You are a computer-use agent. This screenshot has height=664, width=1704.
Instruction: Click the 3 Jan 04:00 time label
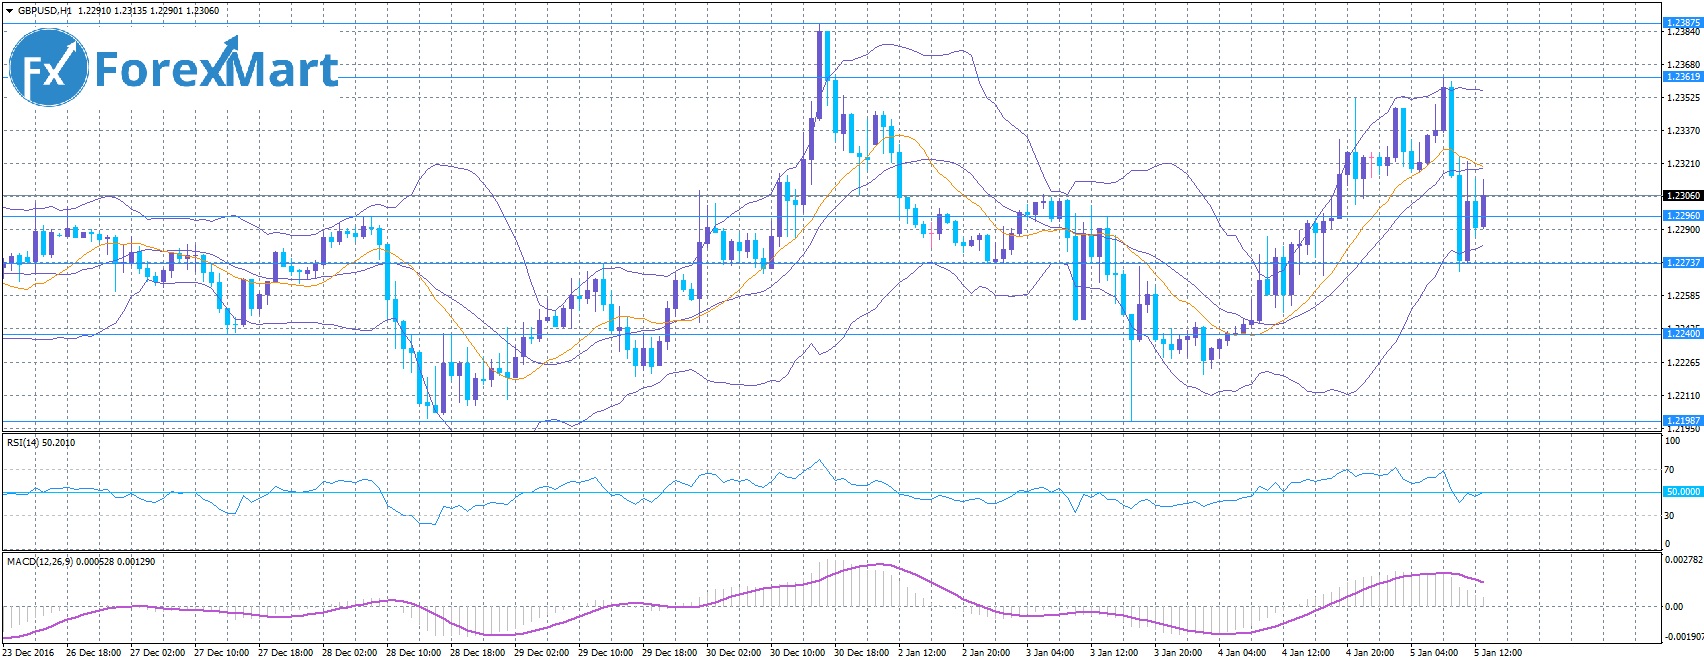click(x=1051, y=653)
